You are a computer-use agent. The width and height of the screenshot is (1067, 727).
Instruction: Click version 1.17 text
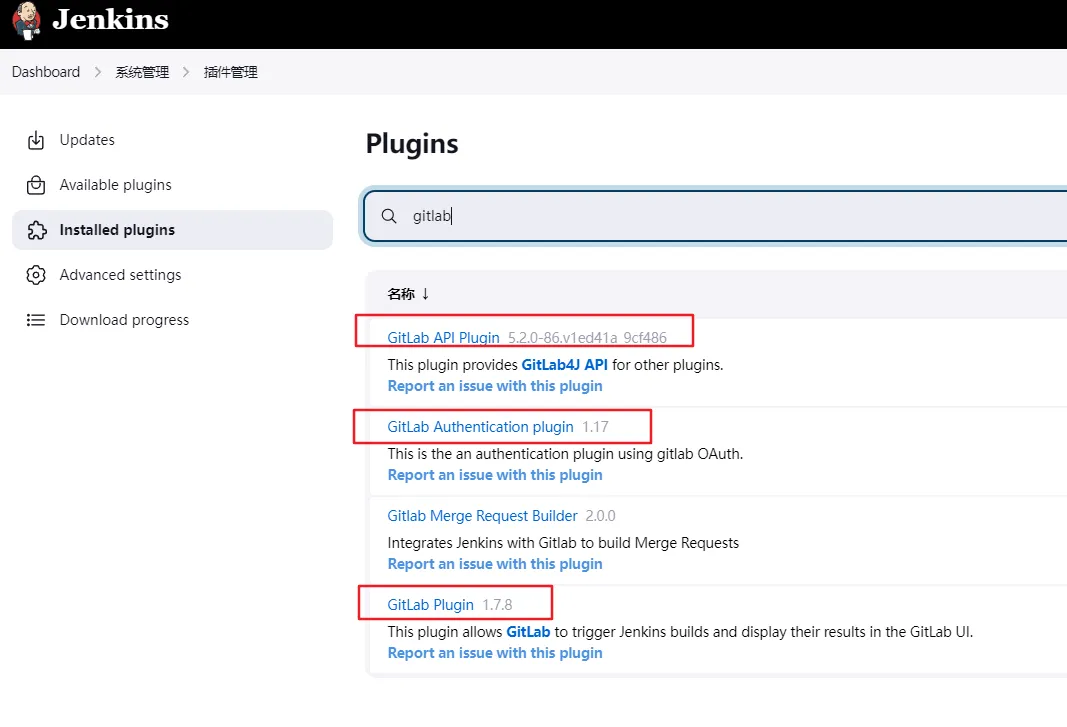pyautogui.click(x=595, y=427)
